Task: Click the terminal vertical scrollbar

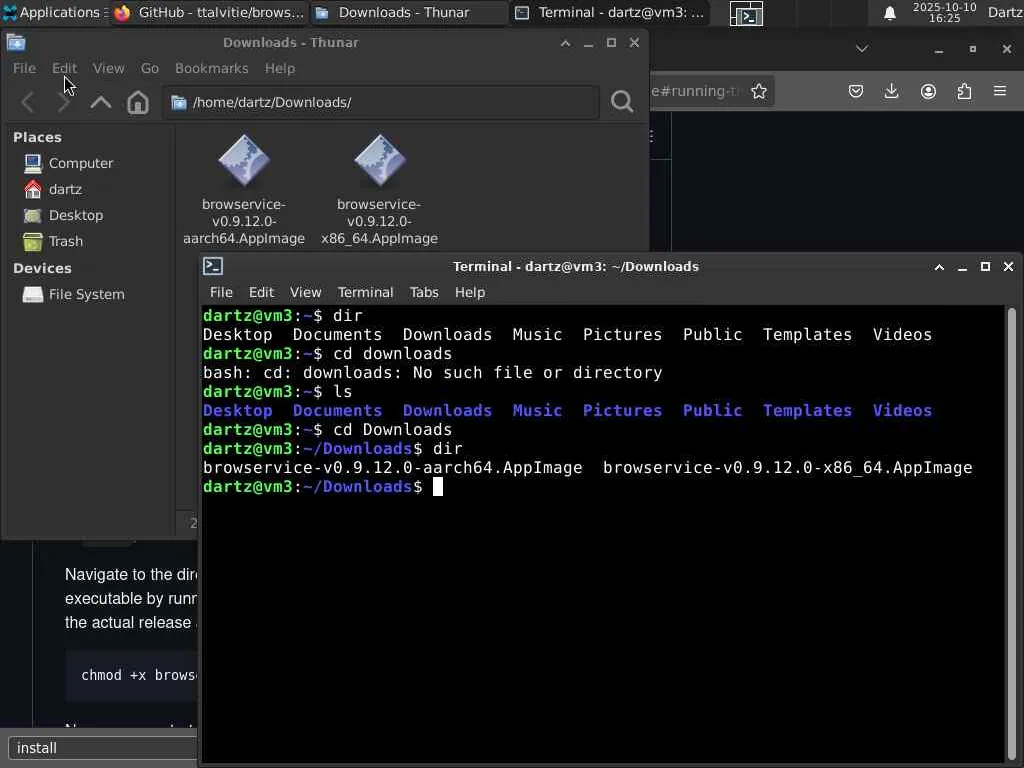Action: pyautogui.click(x=1012, y=534)
